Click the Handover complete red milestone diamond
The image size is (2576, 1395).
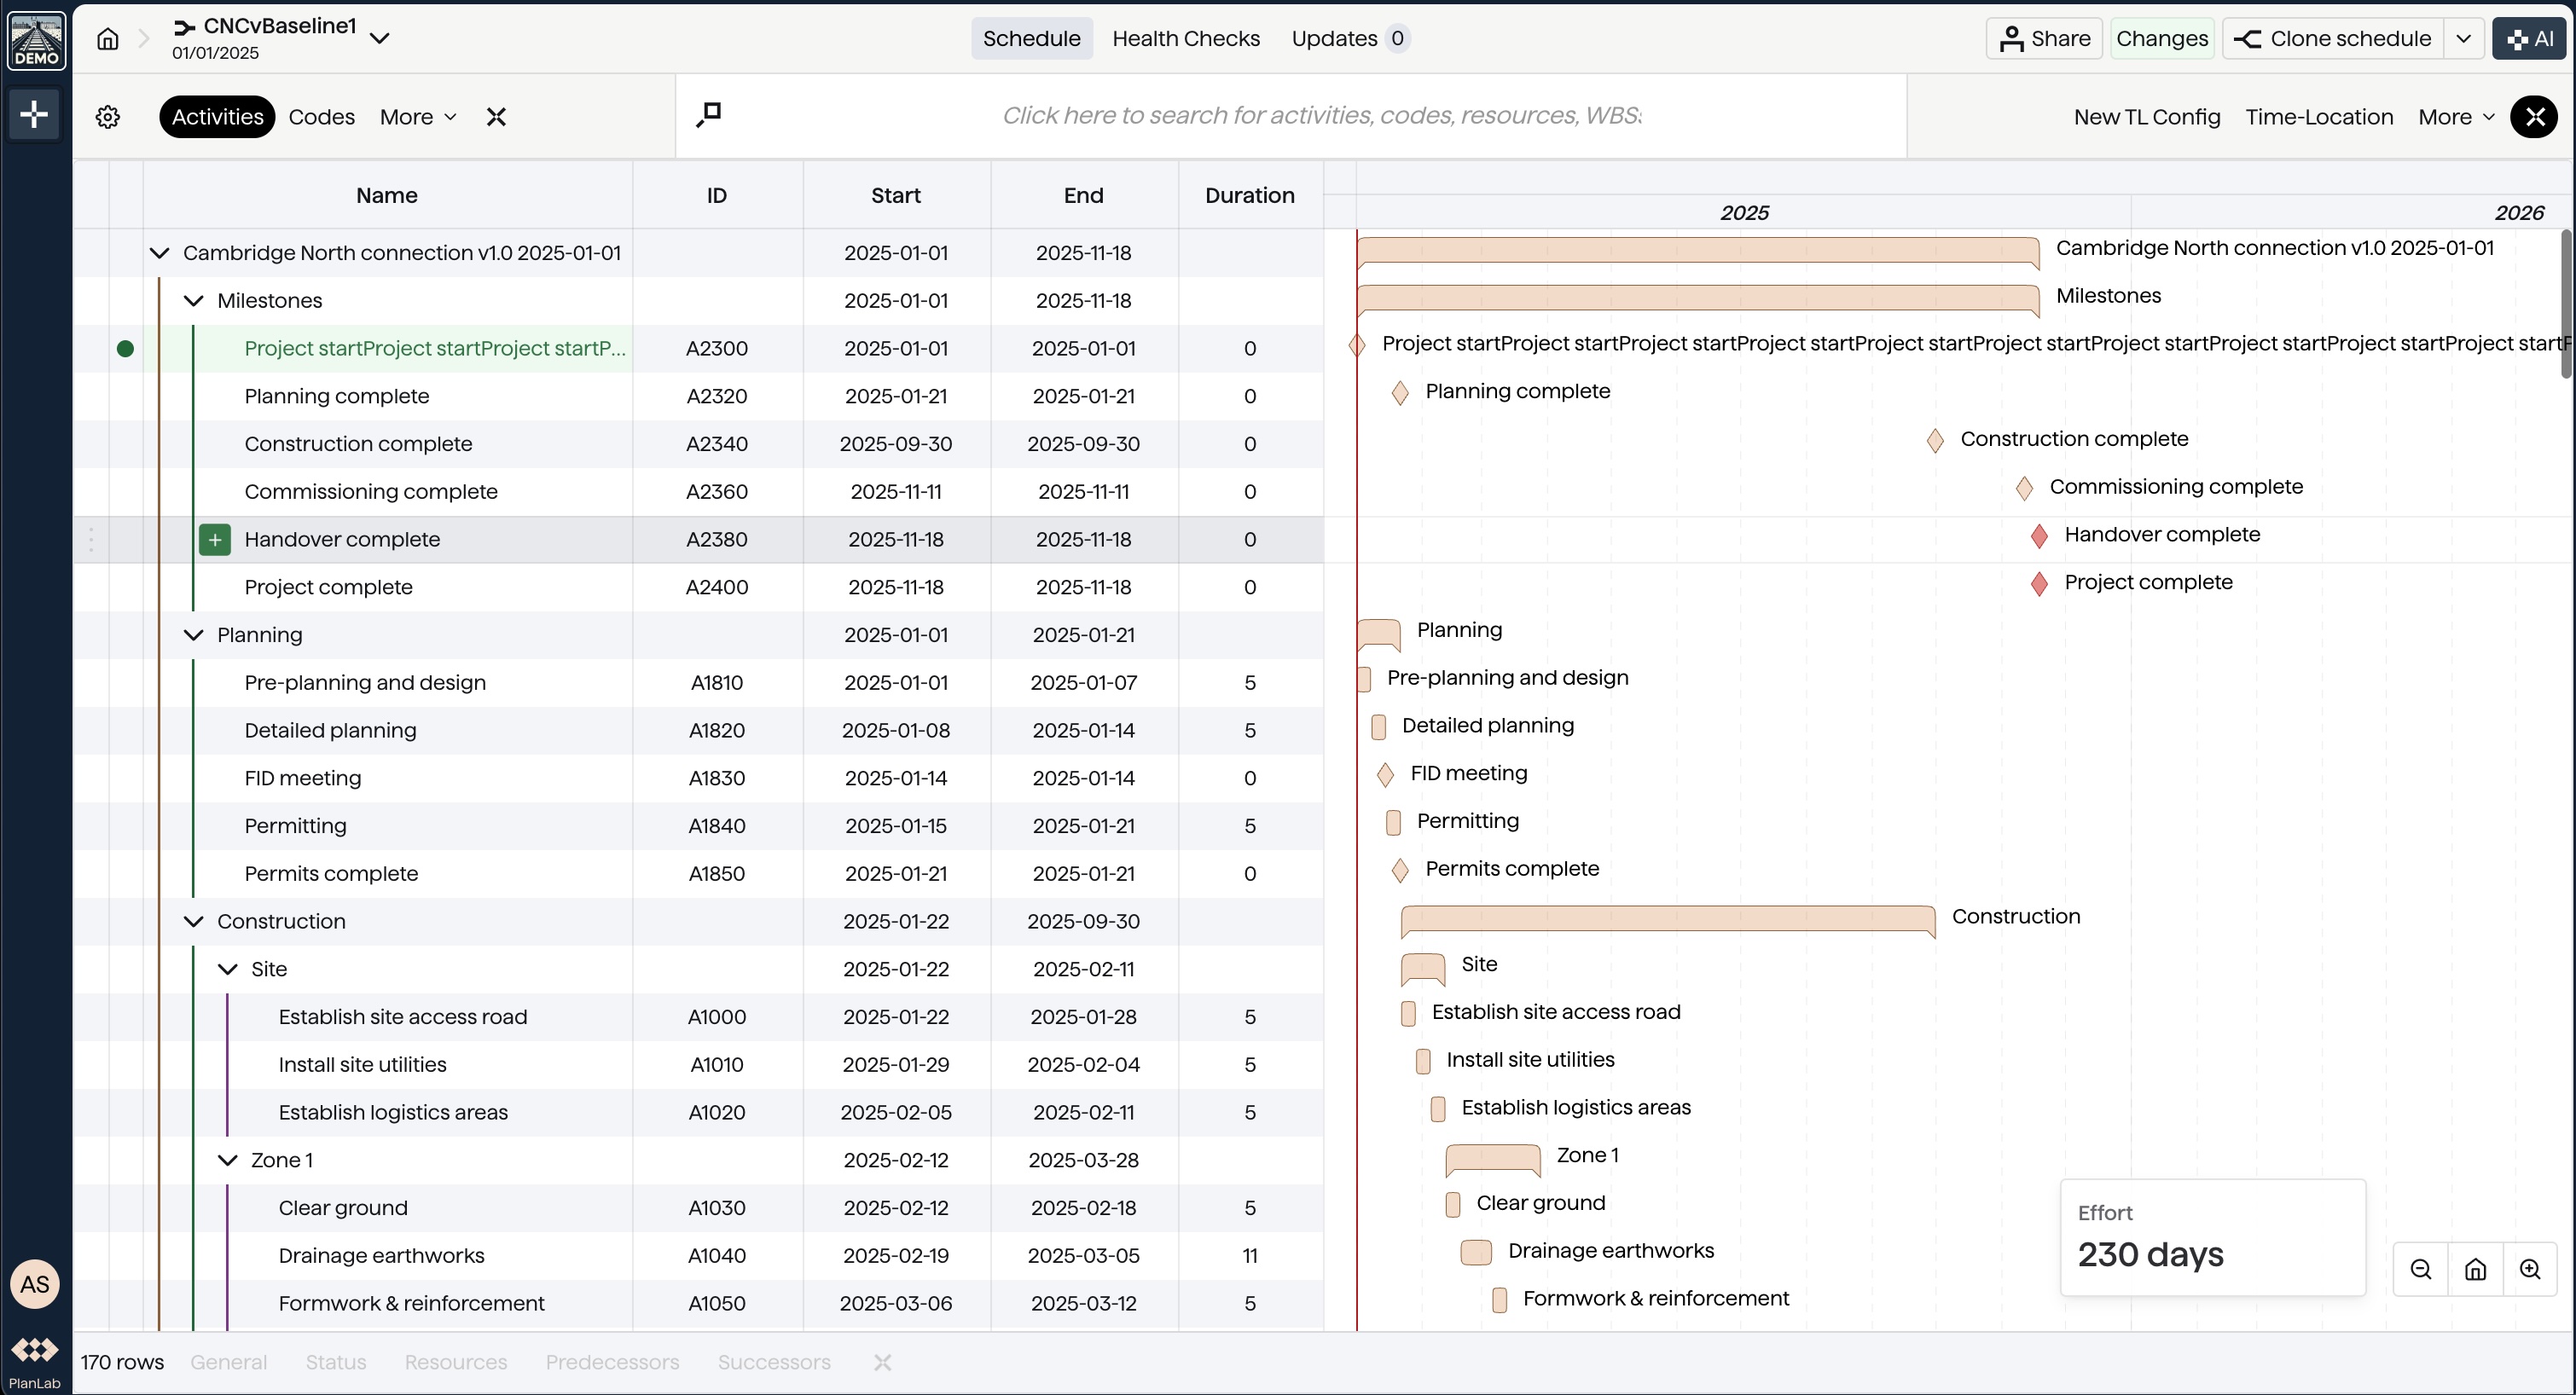2039,536
